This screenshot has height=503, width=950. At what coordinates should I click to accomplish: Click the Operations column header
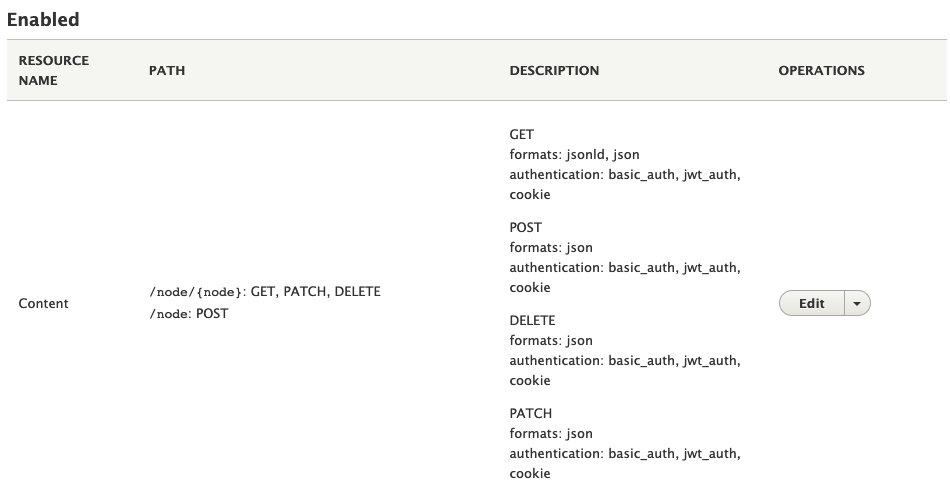tap(821, 71)
